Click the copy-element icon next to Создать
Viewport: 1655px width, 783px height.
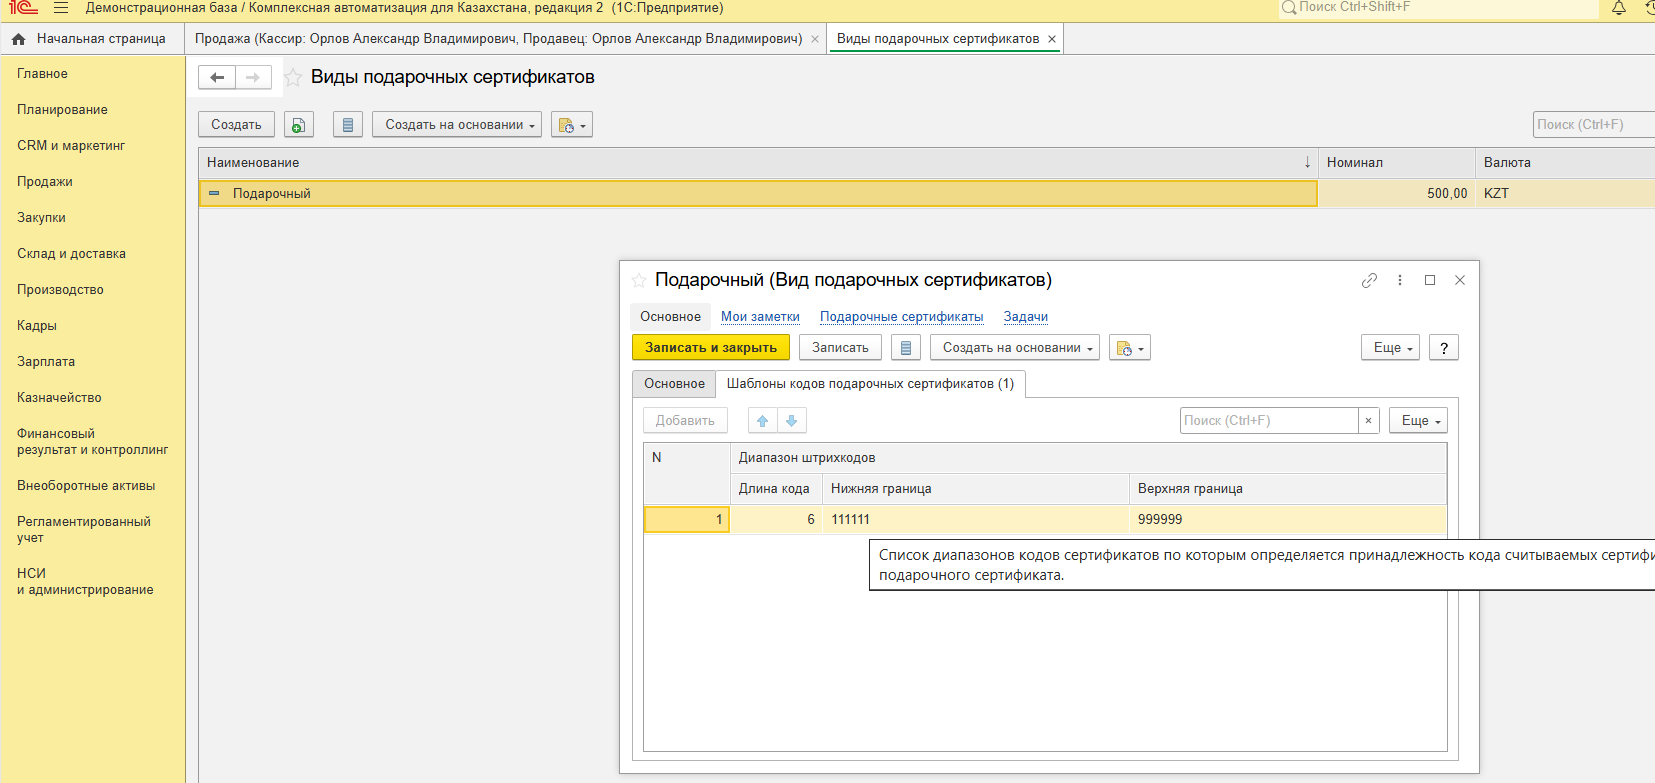(x=298, y=125)
